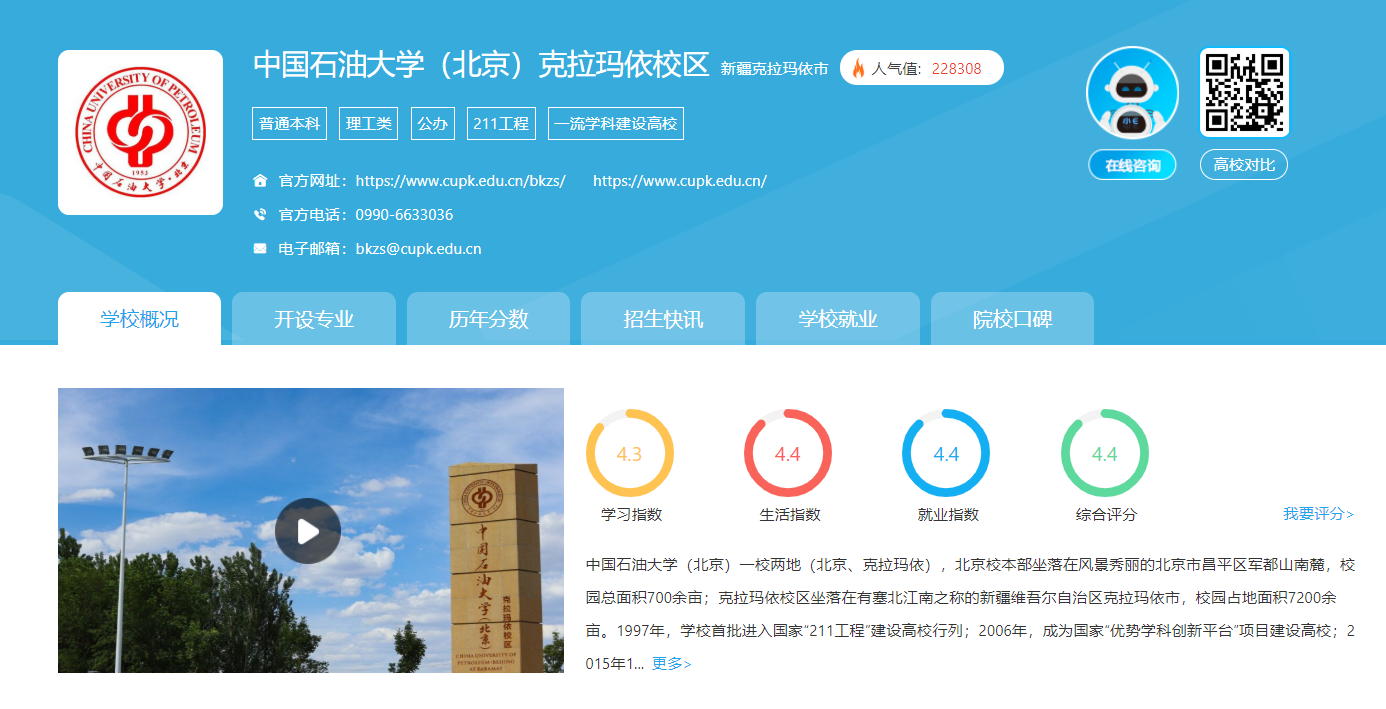Play the campus introduction video
The height and width of the screenshot is (709, 1386).
(x=308, y=531)
